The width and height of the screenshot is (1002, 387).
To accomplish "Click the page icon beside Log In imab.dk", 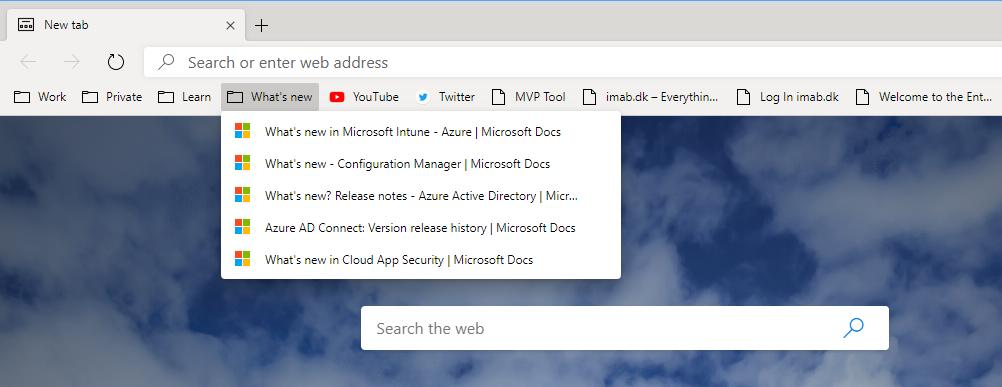I will pyautogui.click(x=743, y=97).
